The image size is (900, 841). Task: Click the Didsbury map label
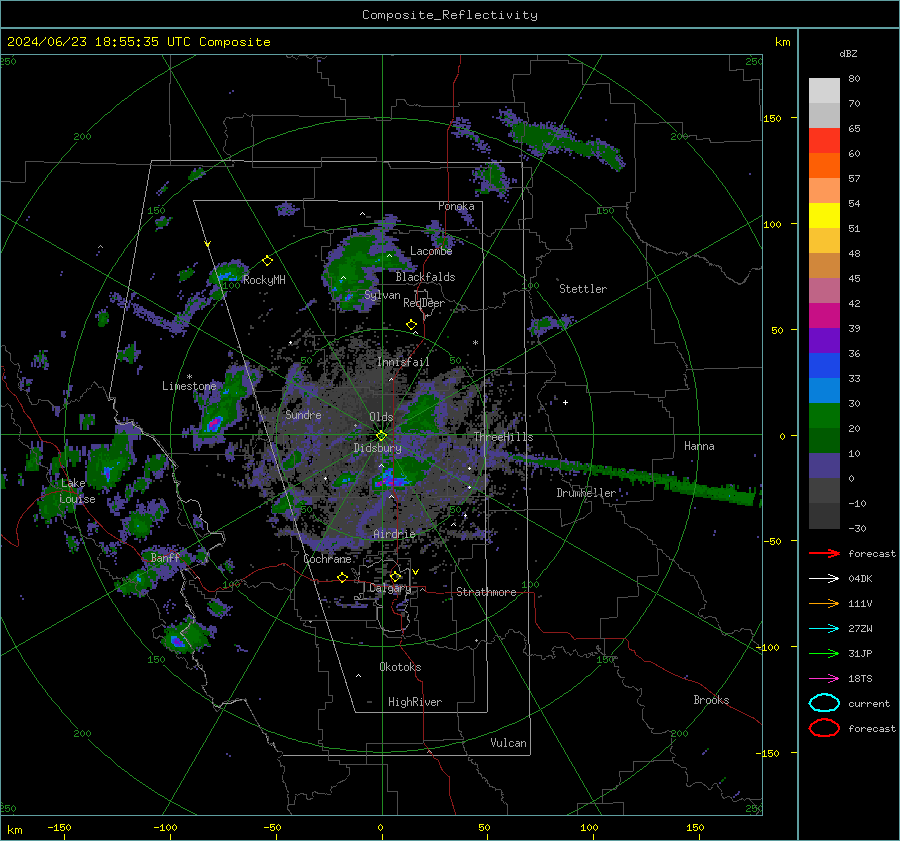(x=377, y=448)
